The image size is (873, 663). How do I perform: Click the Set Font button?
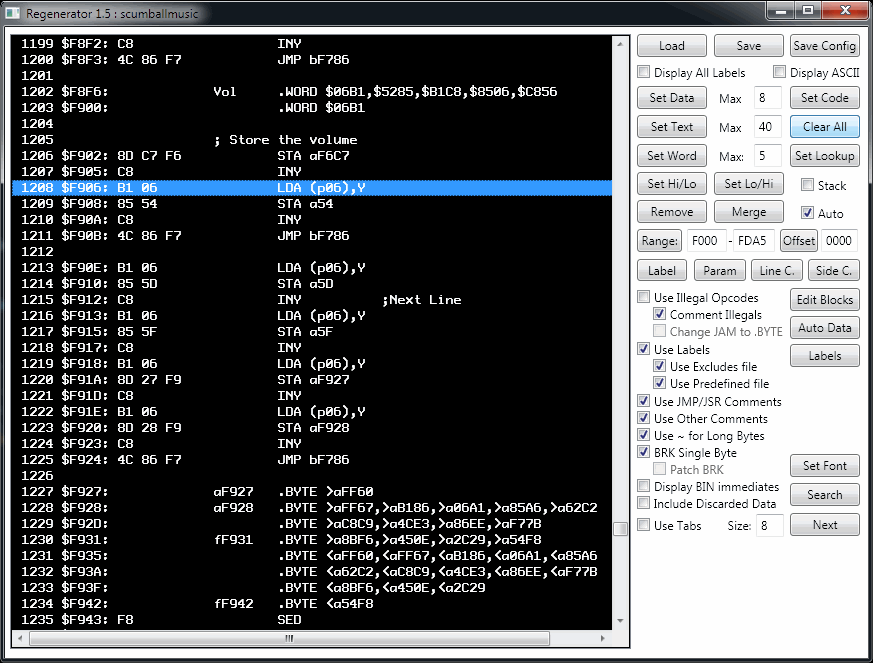click(824, 466)
